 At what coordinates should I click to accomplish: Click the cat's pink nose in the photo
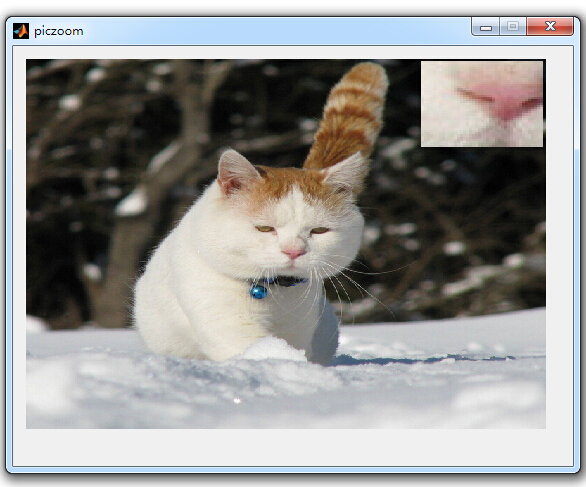click(x=294, y=253)
